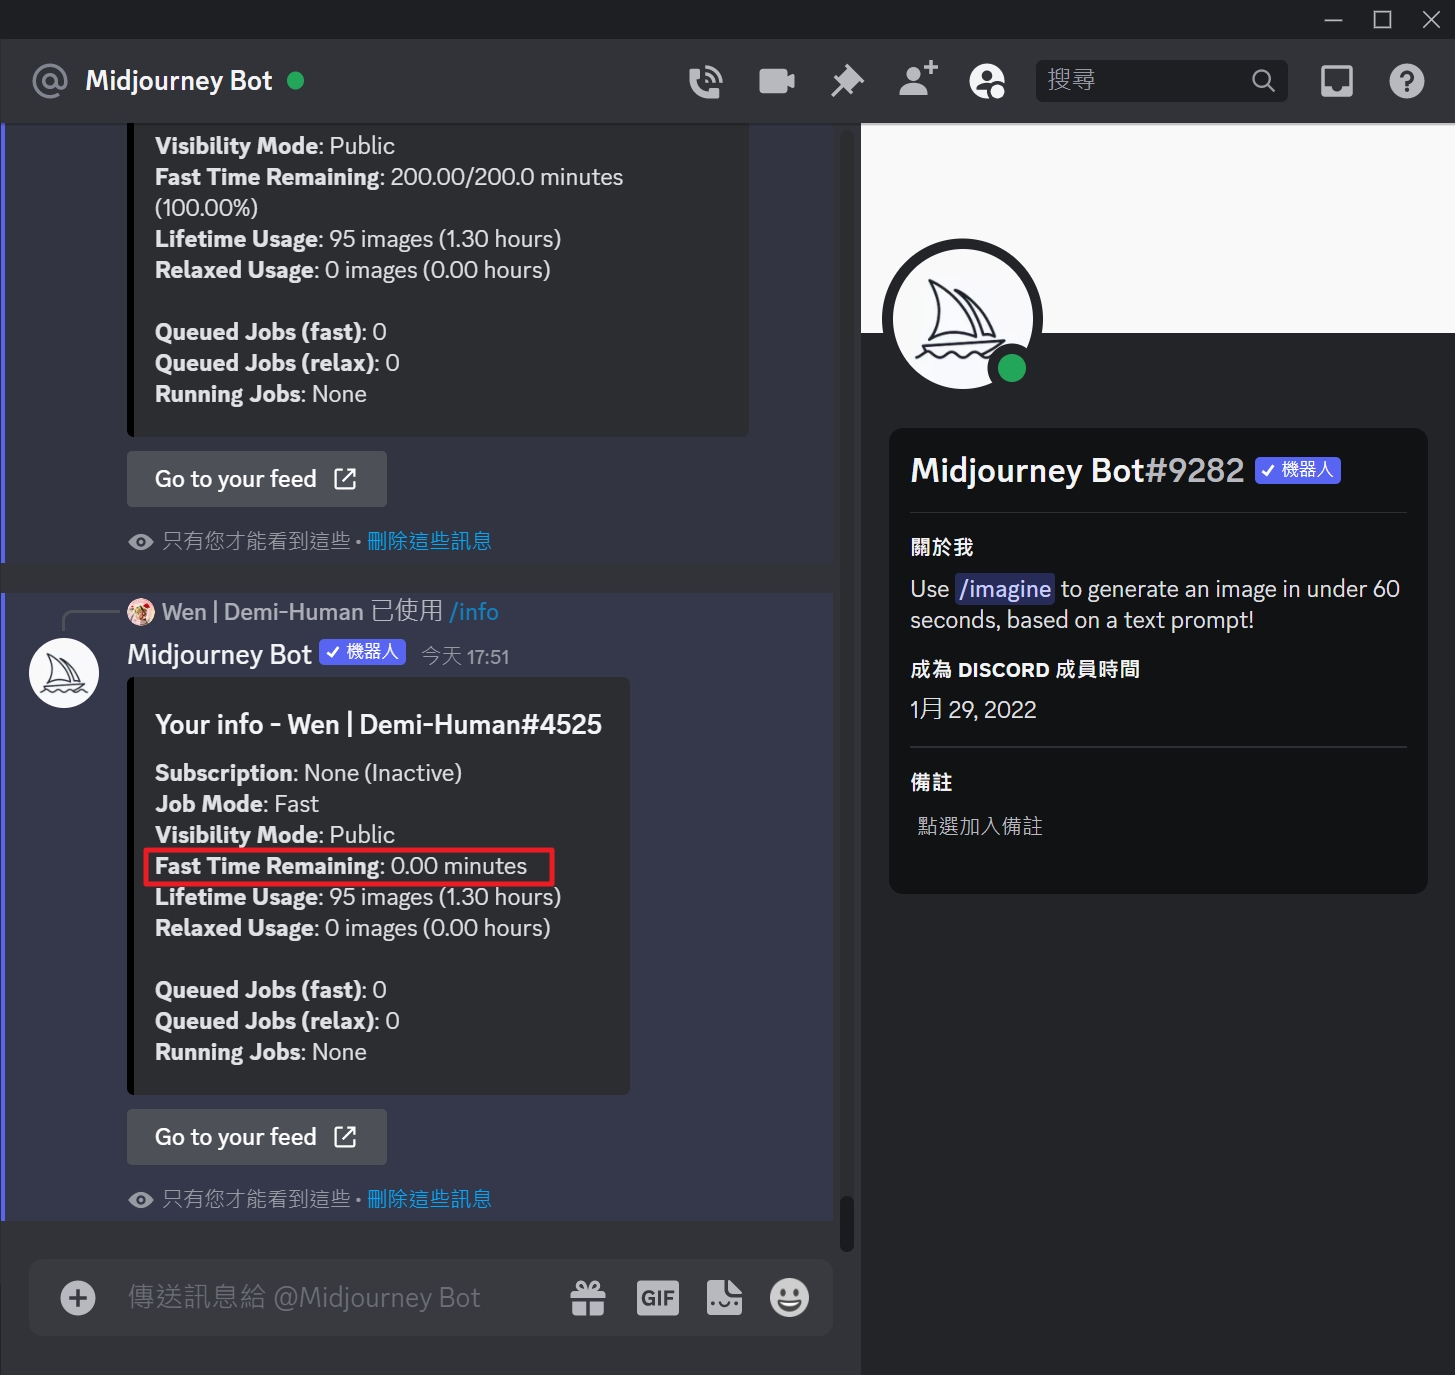This screenshot has width=1455, height=1375.
Task: Maximize the Discord window
Action: coord(1382,19)
